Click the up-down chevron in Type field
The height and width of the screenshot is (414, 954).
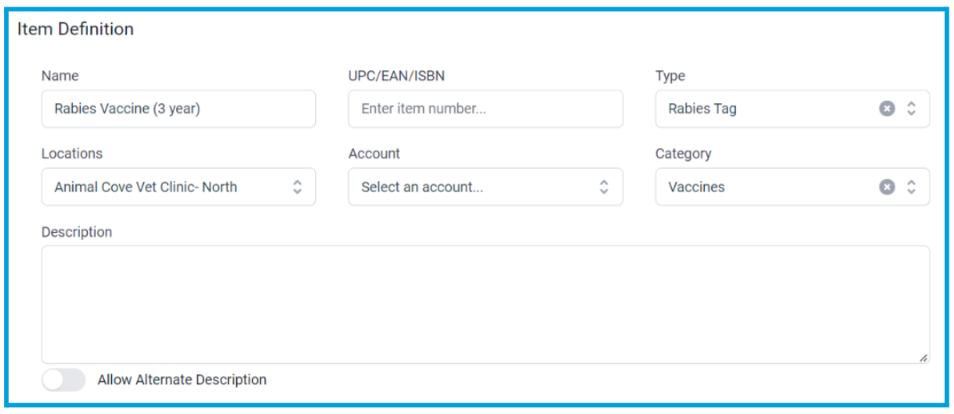click(911, 109)
